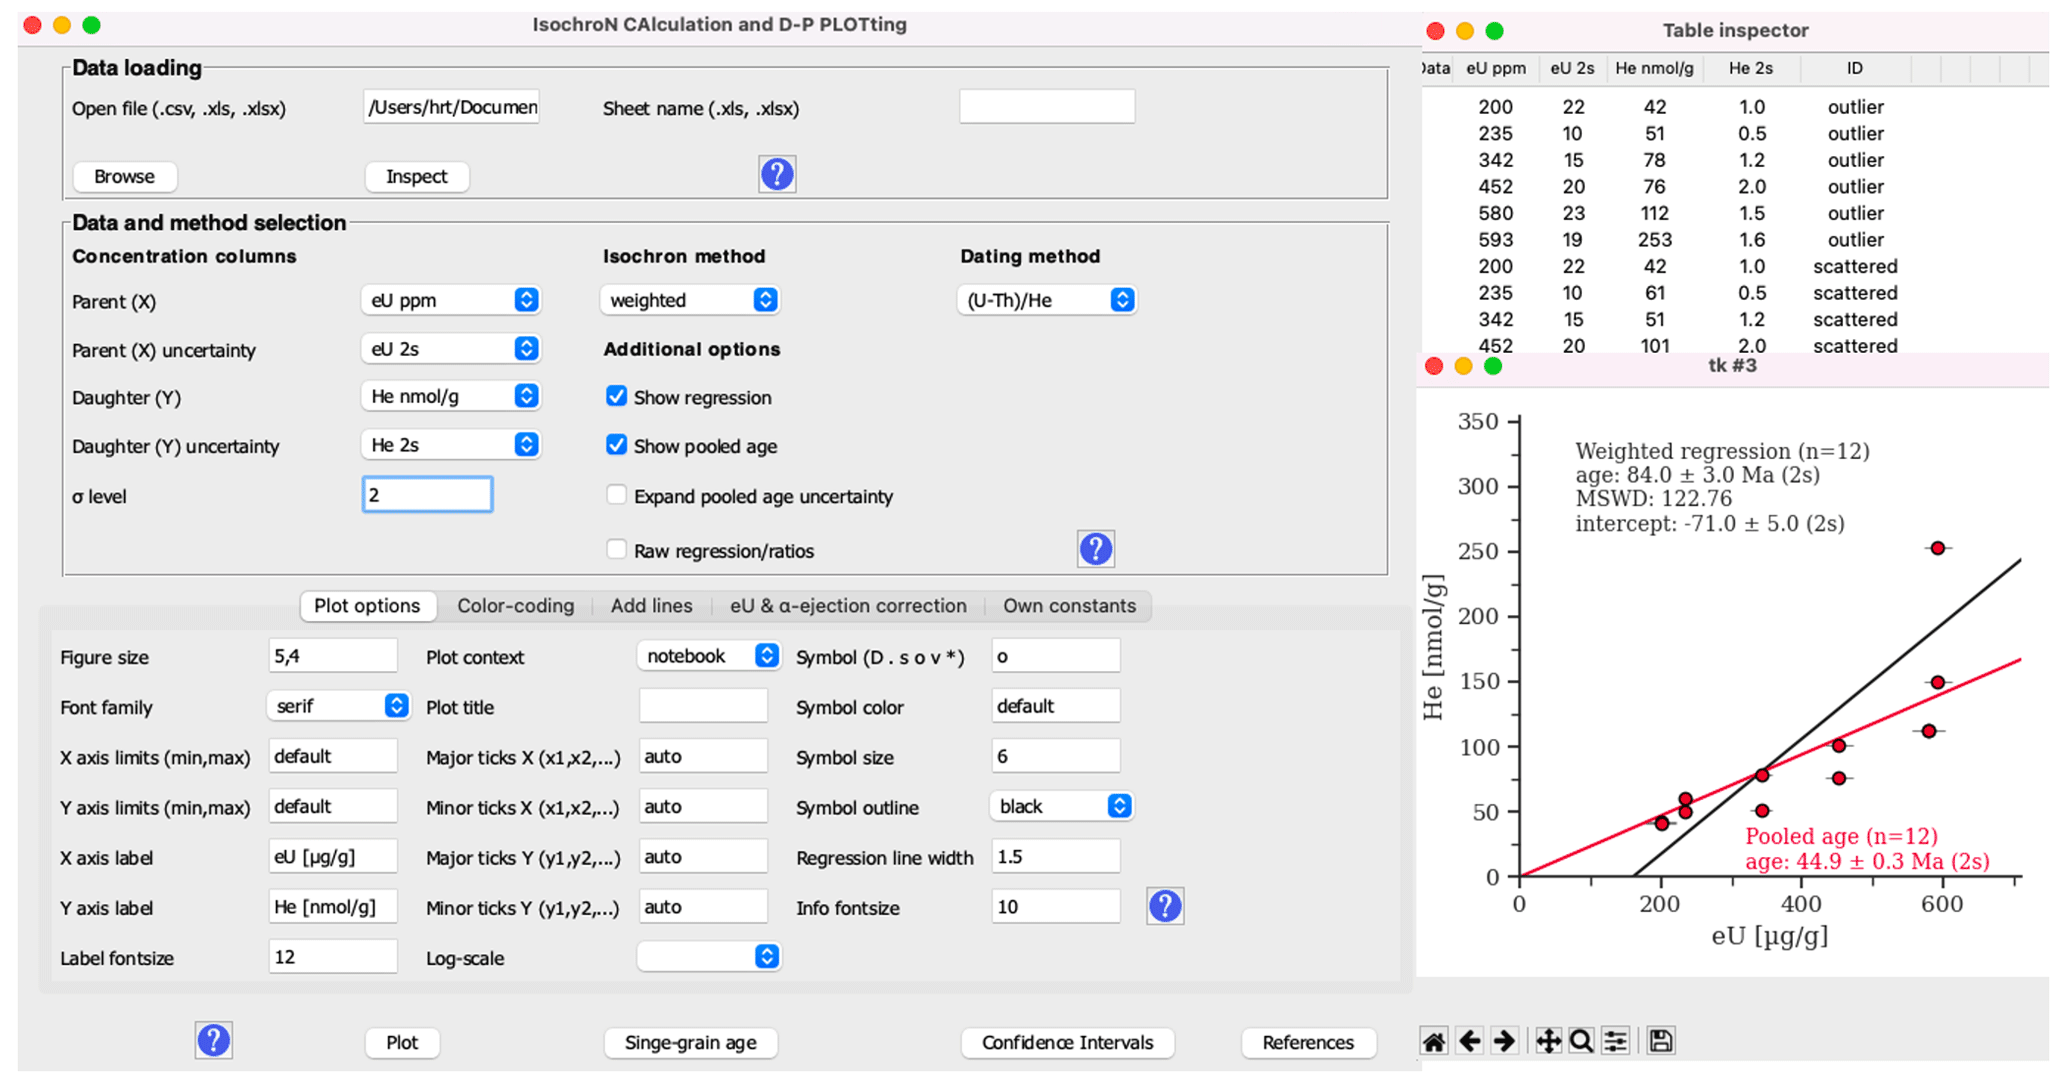Click help icon in Data loading section
The width and height of the screenshot is (2067, 1083).
(777, 174)
